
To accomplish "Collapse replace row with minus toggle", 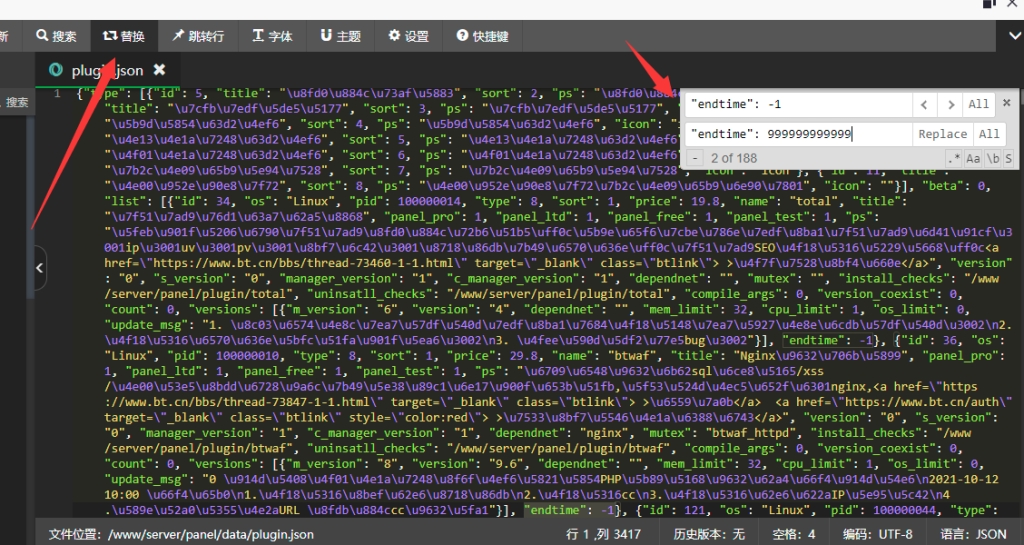I will tap(695, 158).
